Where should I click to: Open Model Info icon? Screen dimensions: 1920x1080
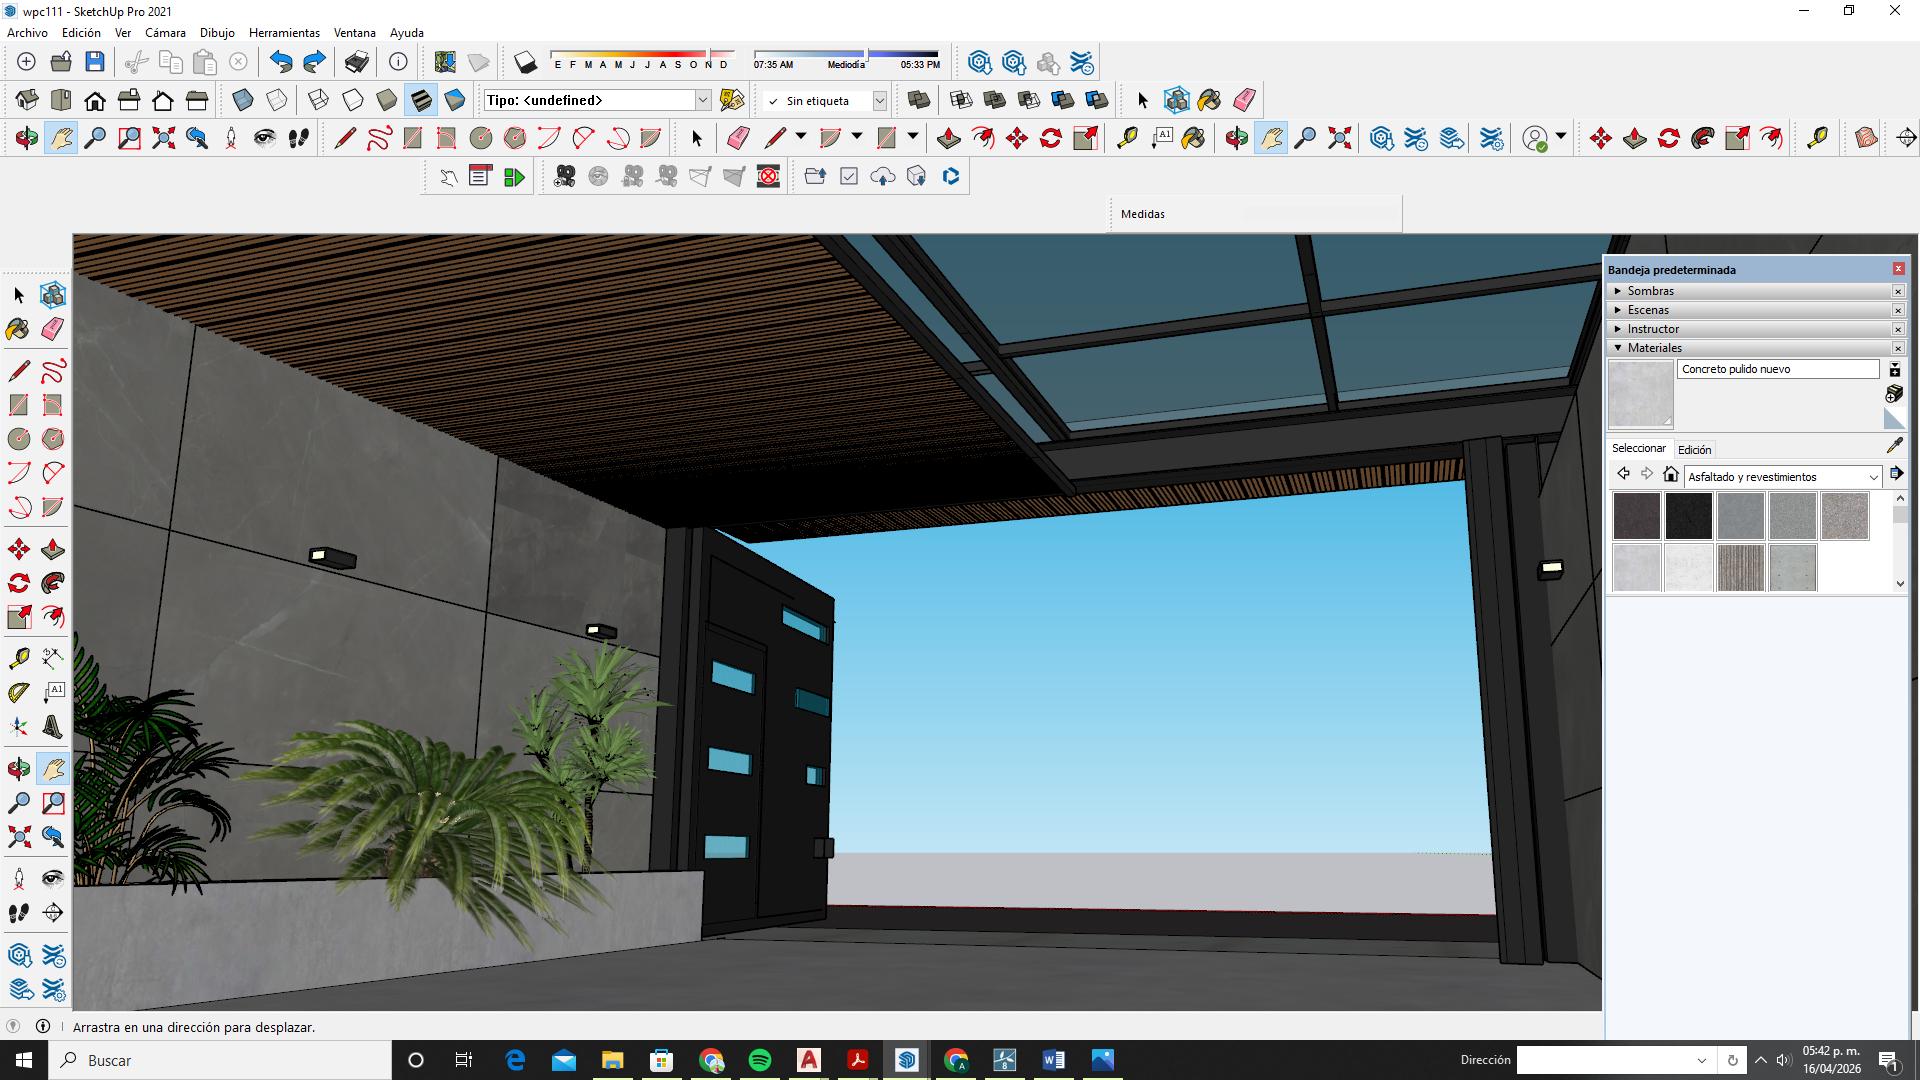click(x=398, y=62)
